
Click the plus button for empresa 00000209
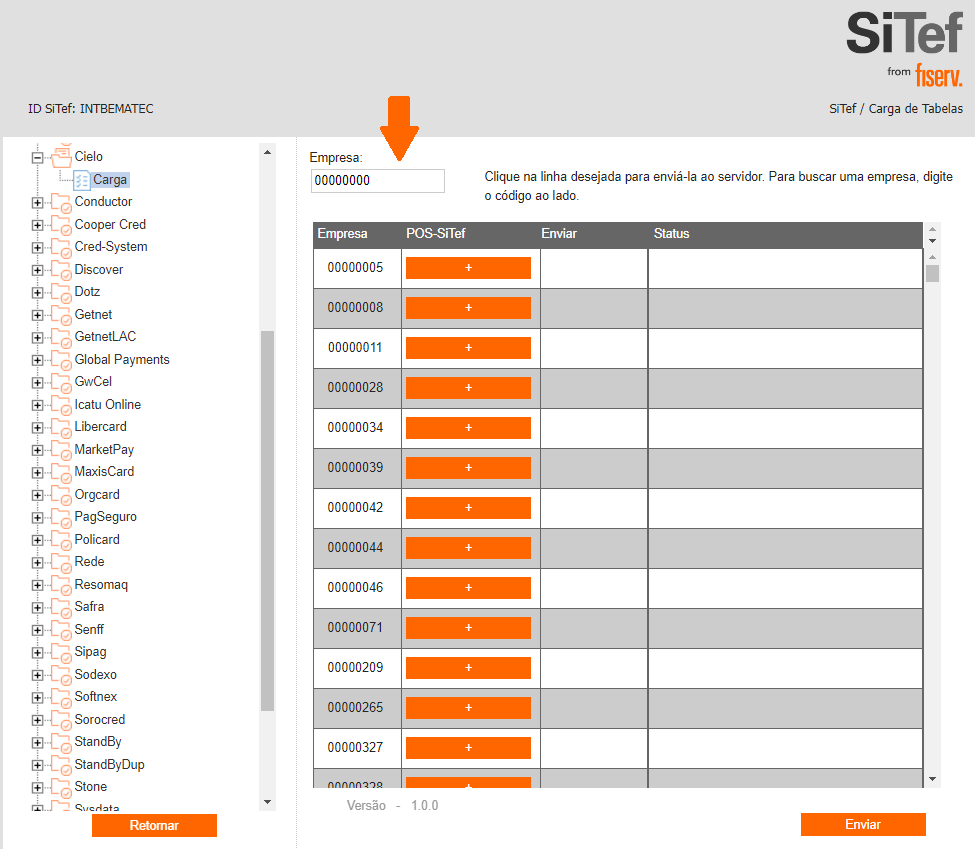click(468, 667)
